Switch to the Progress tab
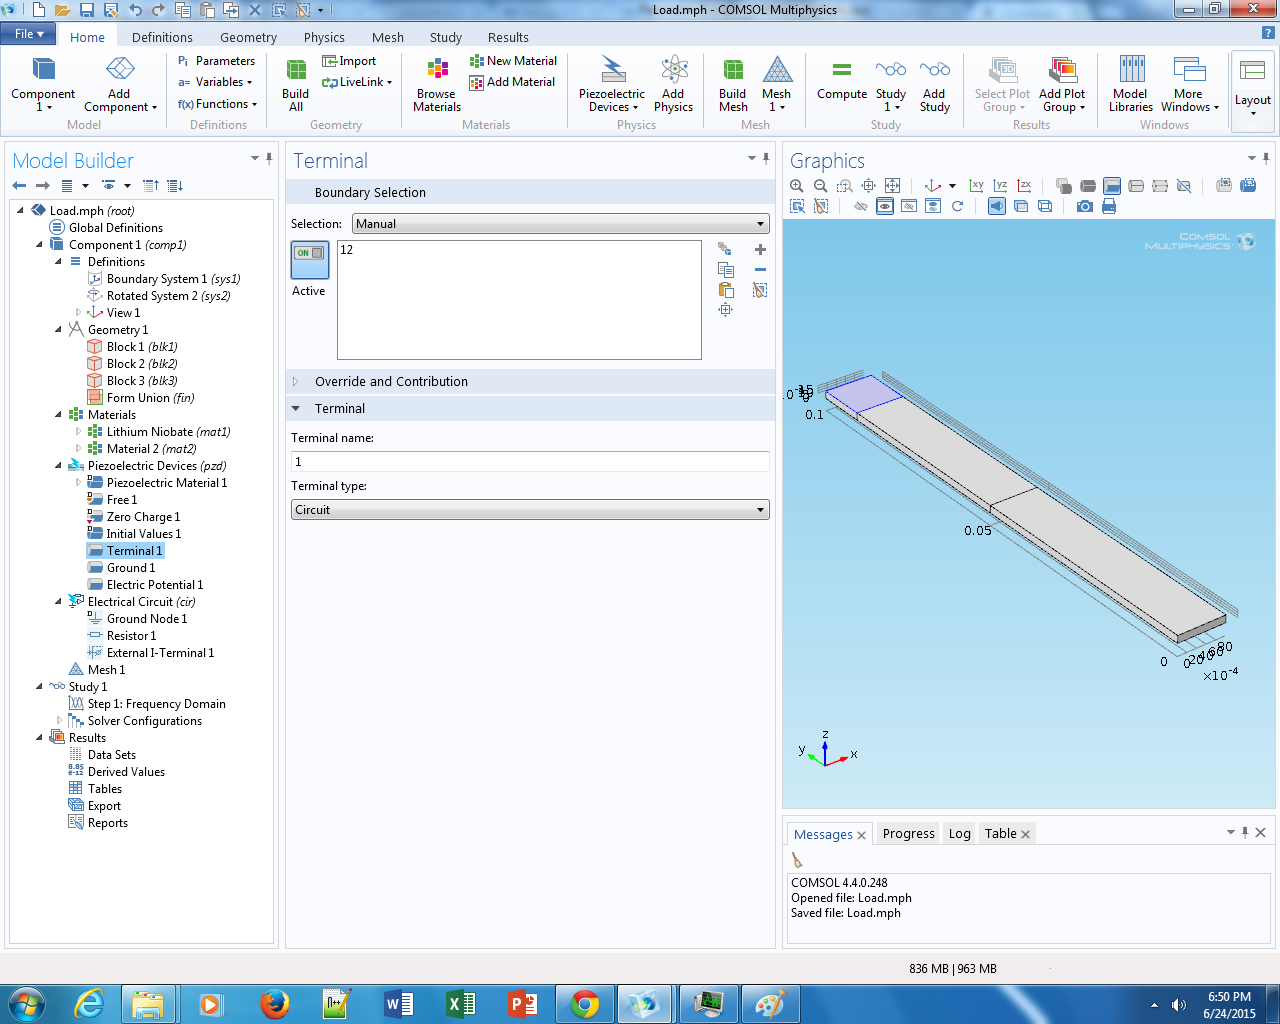 pyautogui.click(x=908, y=834)
